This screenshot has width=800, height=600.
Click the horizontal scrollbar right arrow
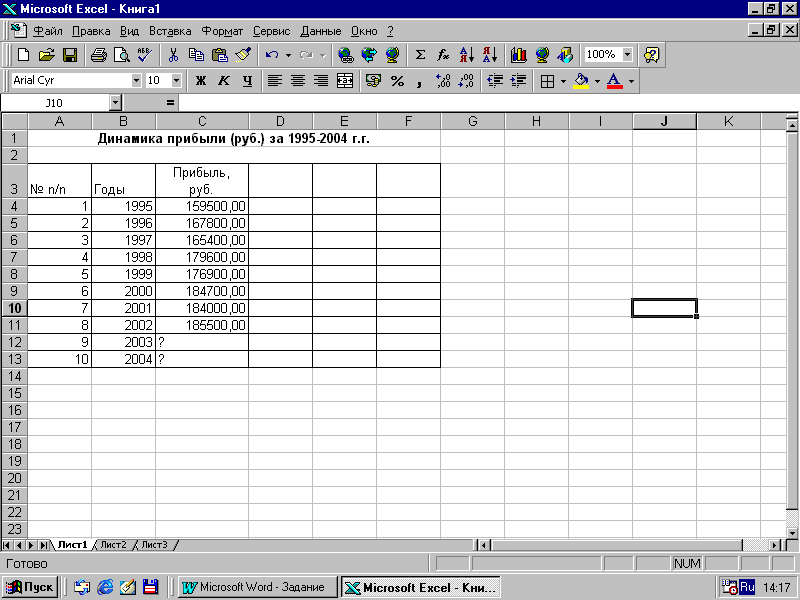776,545
